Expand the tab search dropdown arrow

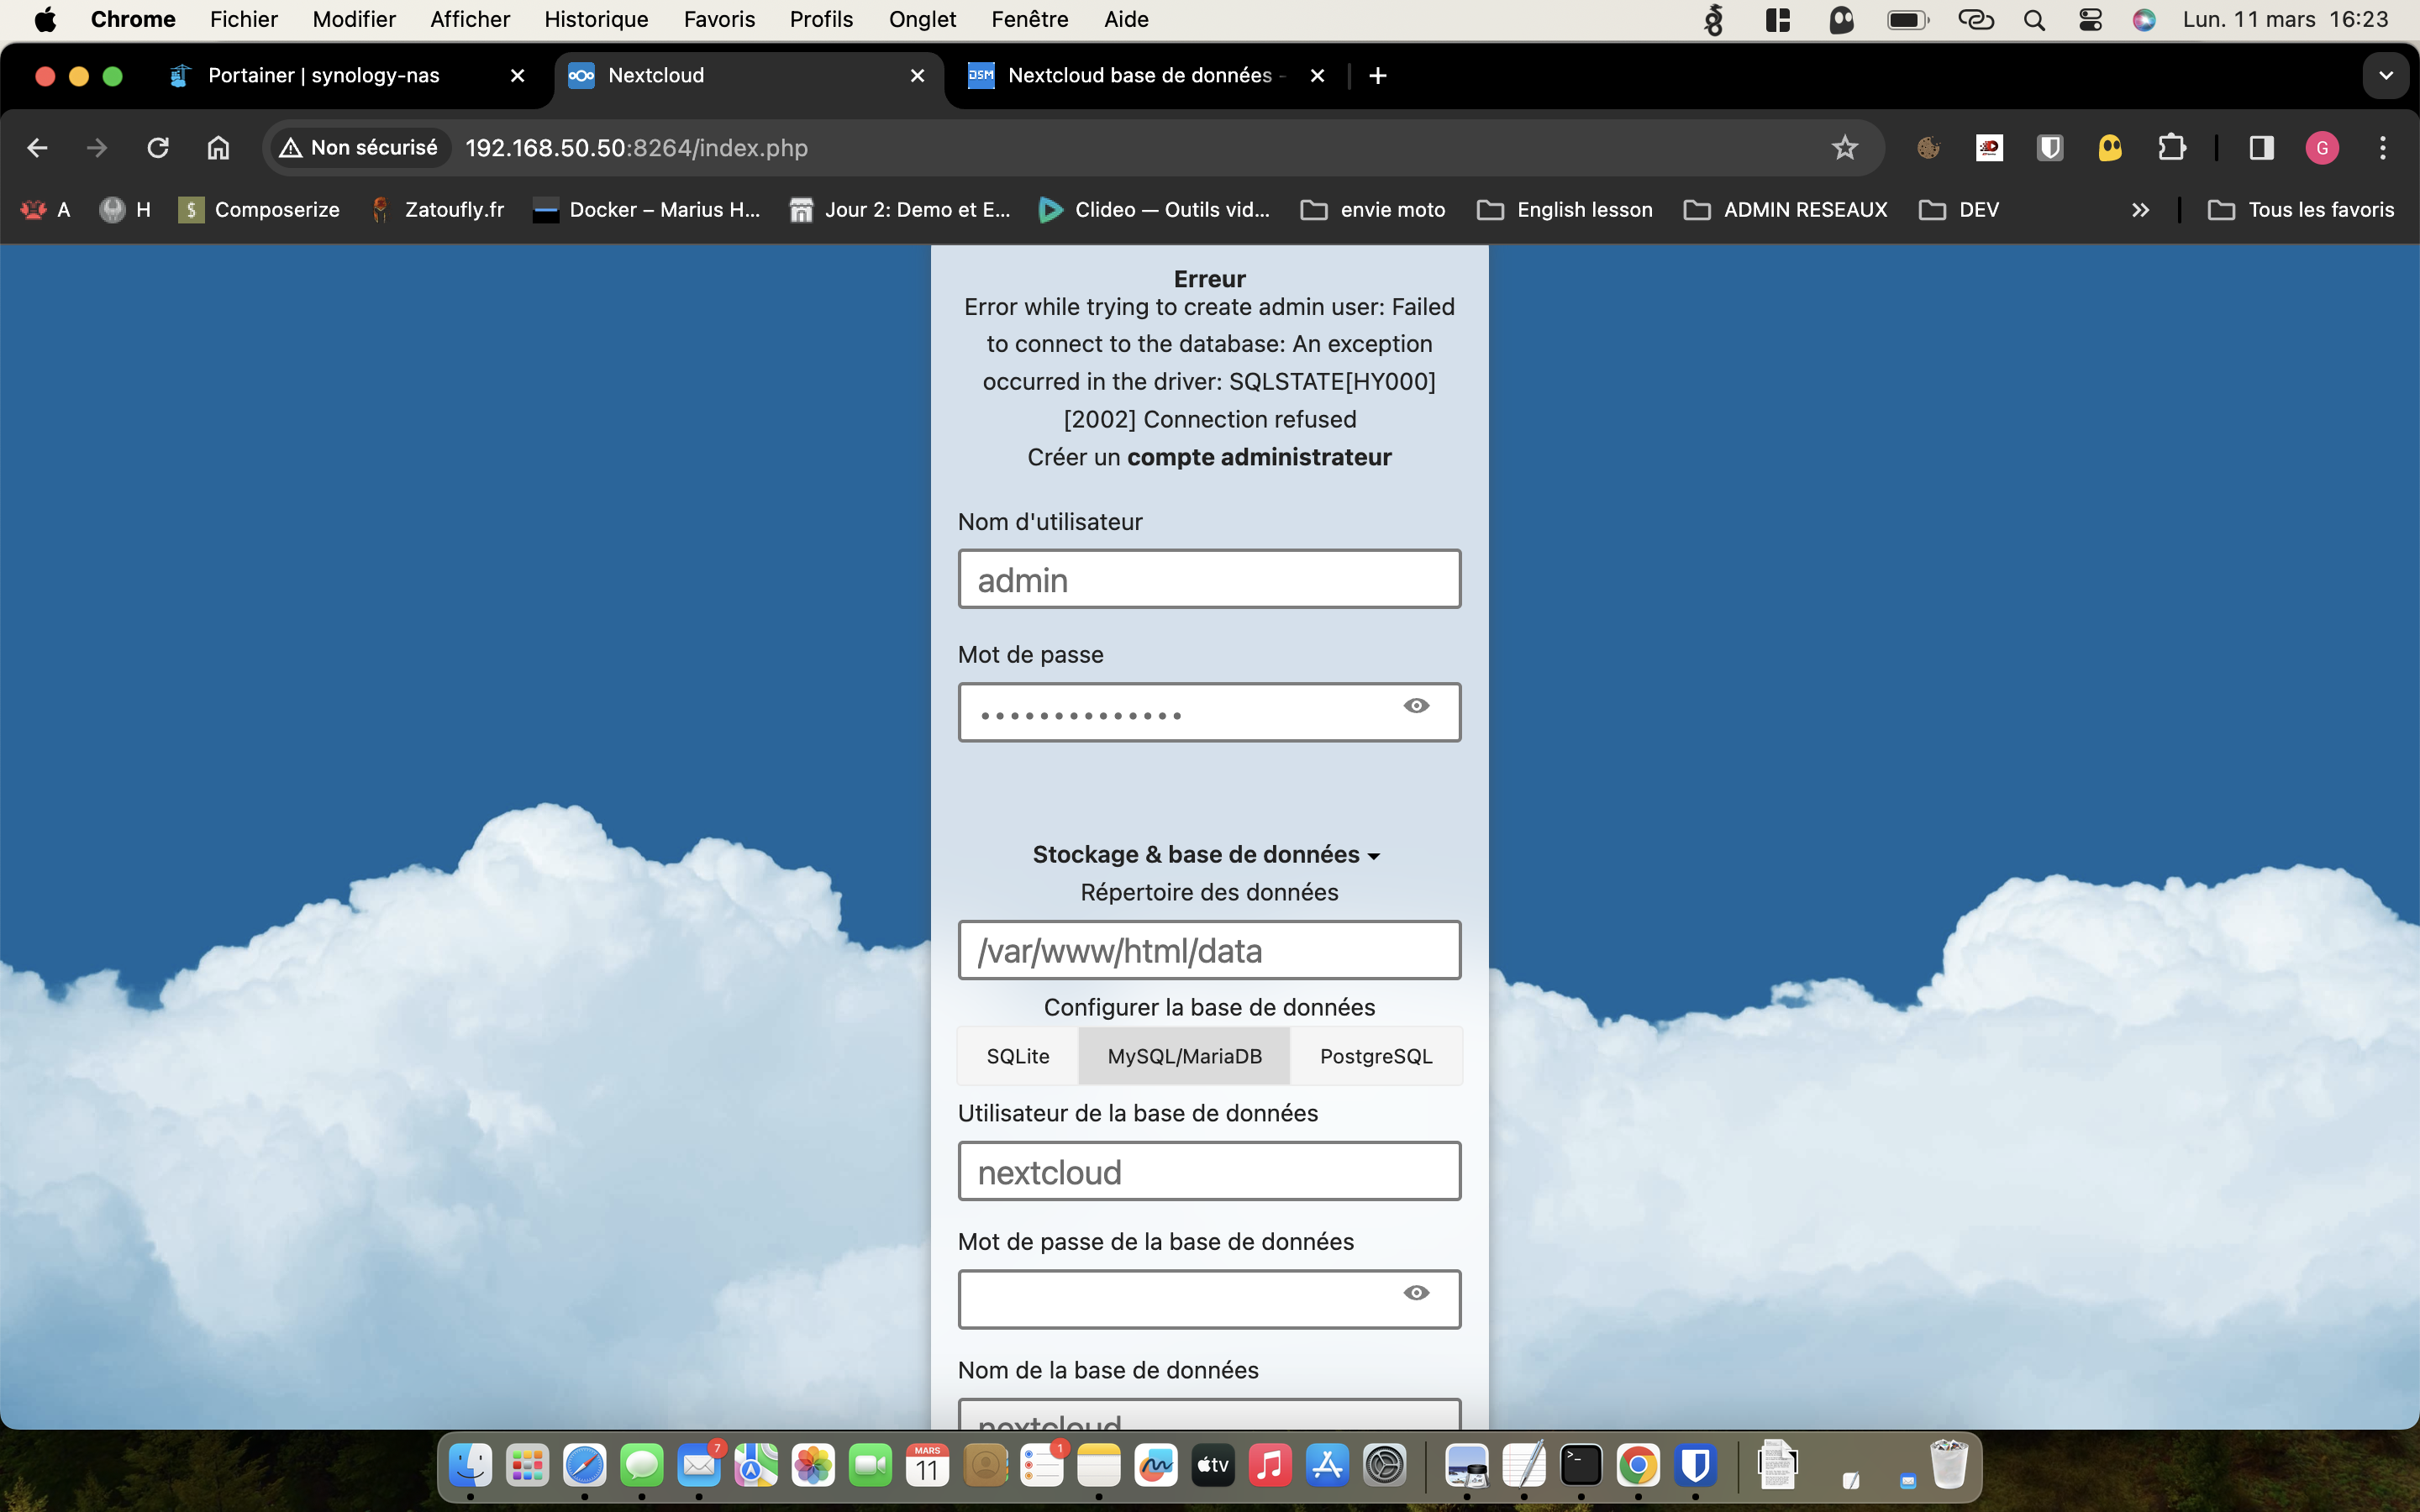point(2386,76)
